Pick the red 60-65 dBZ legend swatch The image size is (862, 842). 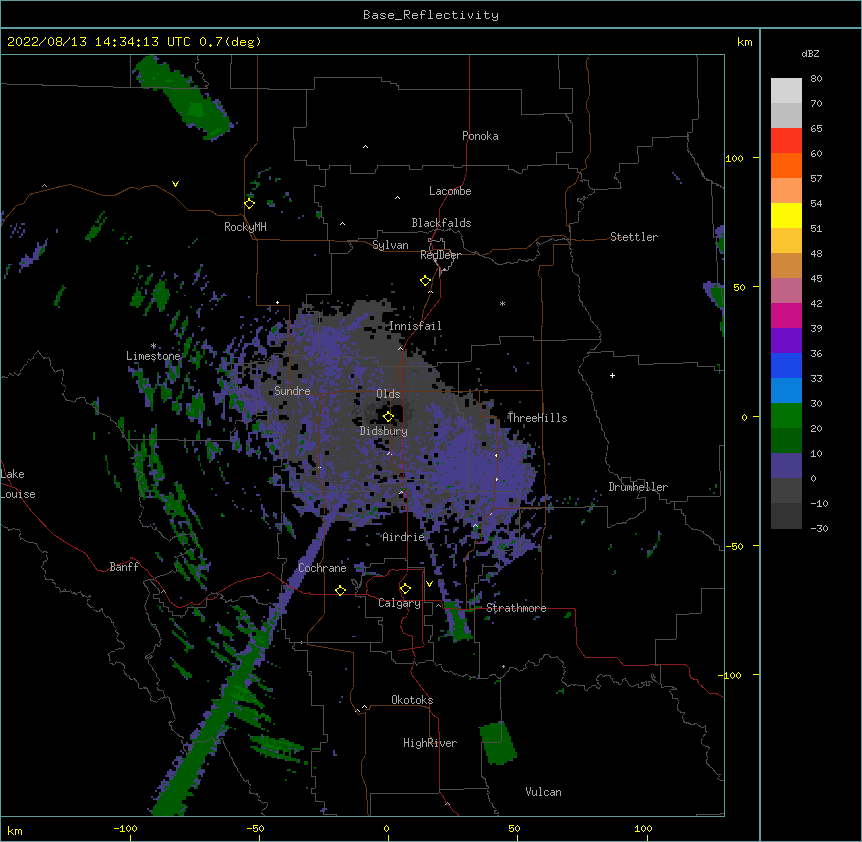(786, 141)
